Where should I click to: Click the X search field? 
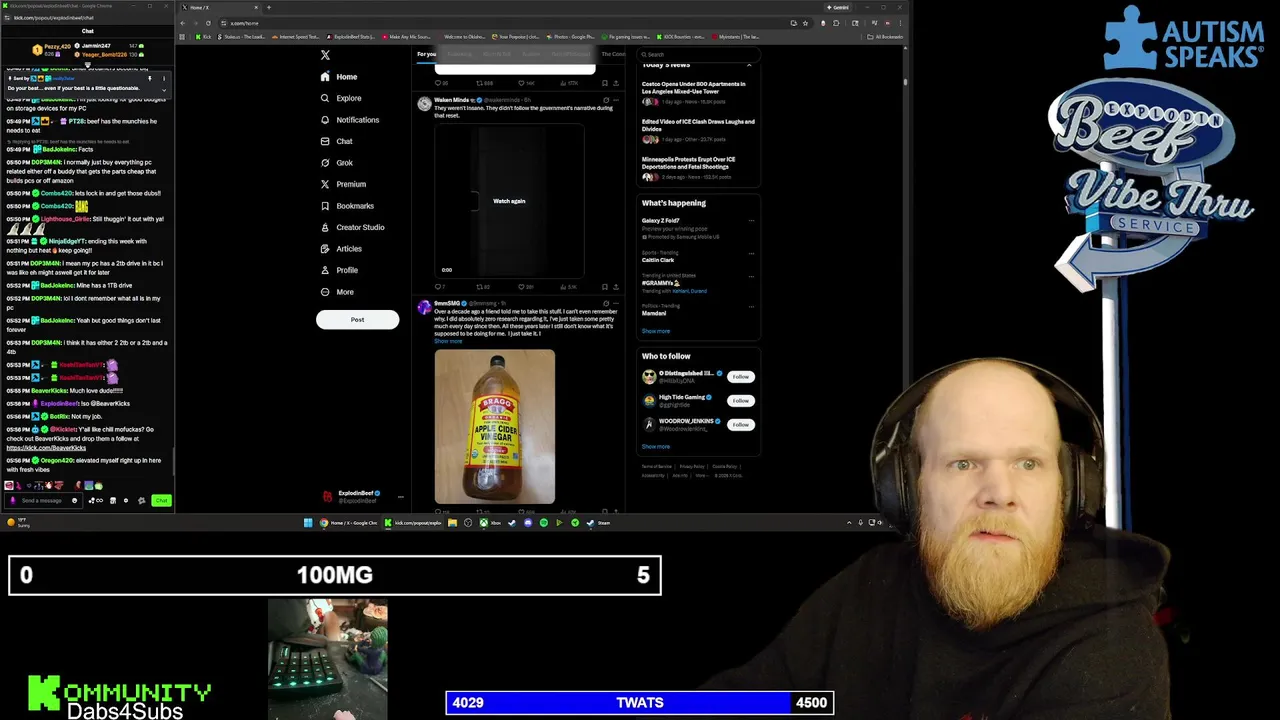698,54
